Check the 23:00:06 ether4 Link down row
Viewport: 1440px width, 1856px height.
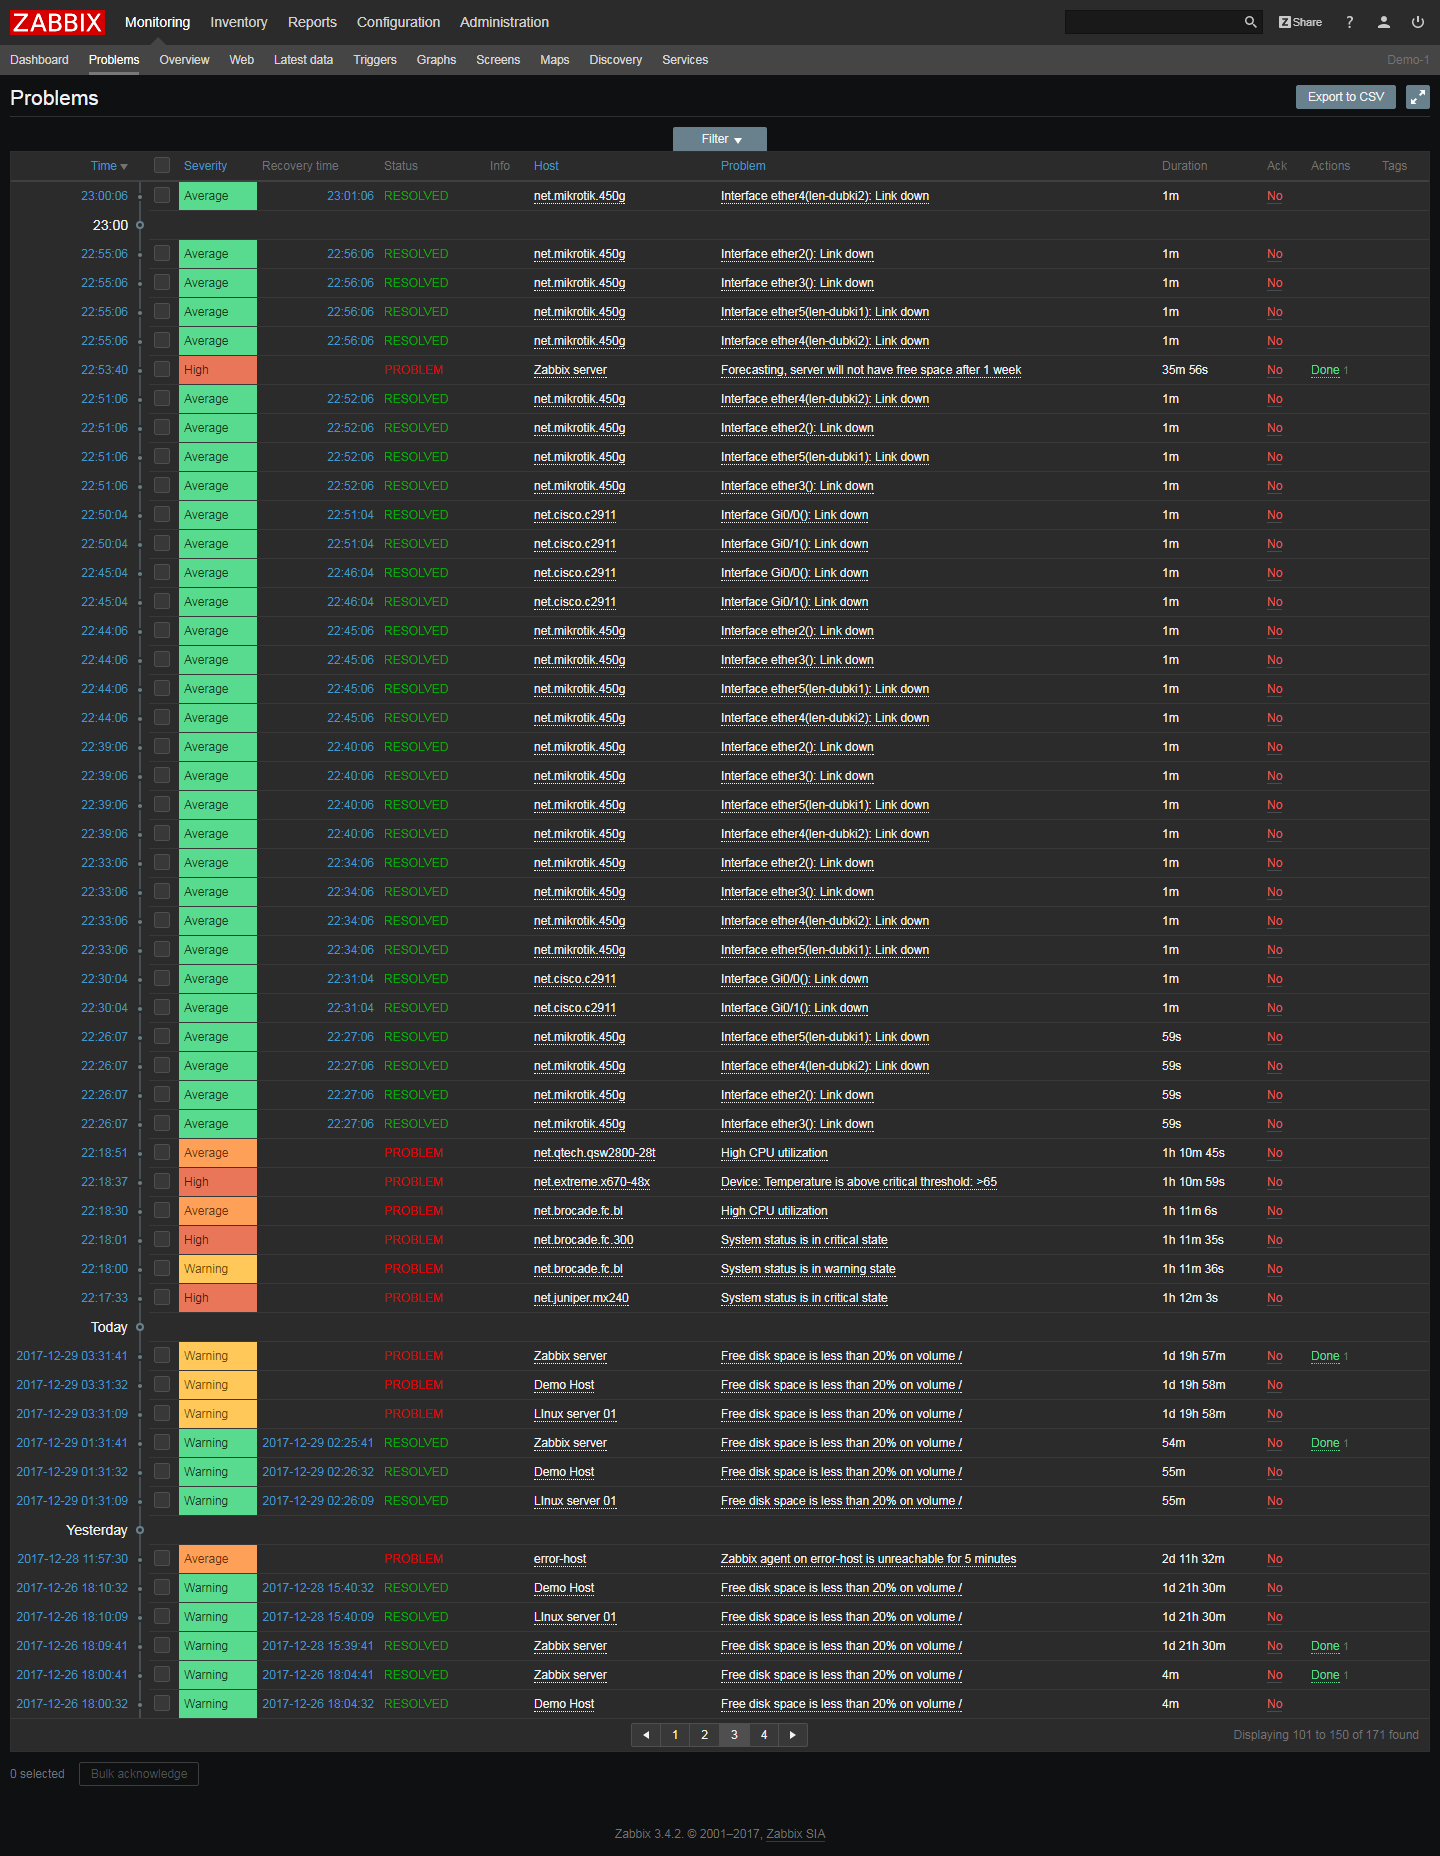(162, 195)
